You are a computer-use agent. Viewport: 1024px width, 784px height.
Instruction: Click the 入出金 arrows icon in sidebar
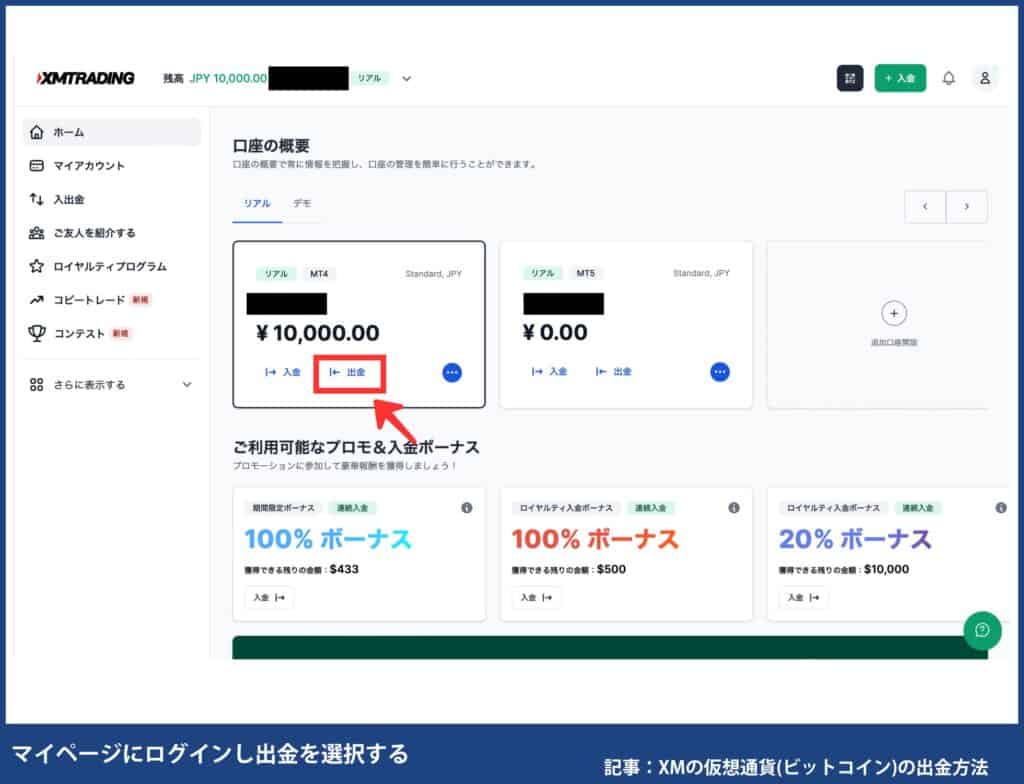click(x=36, y=199)
